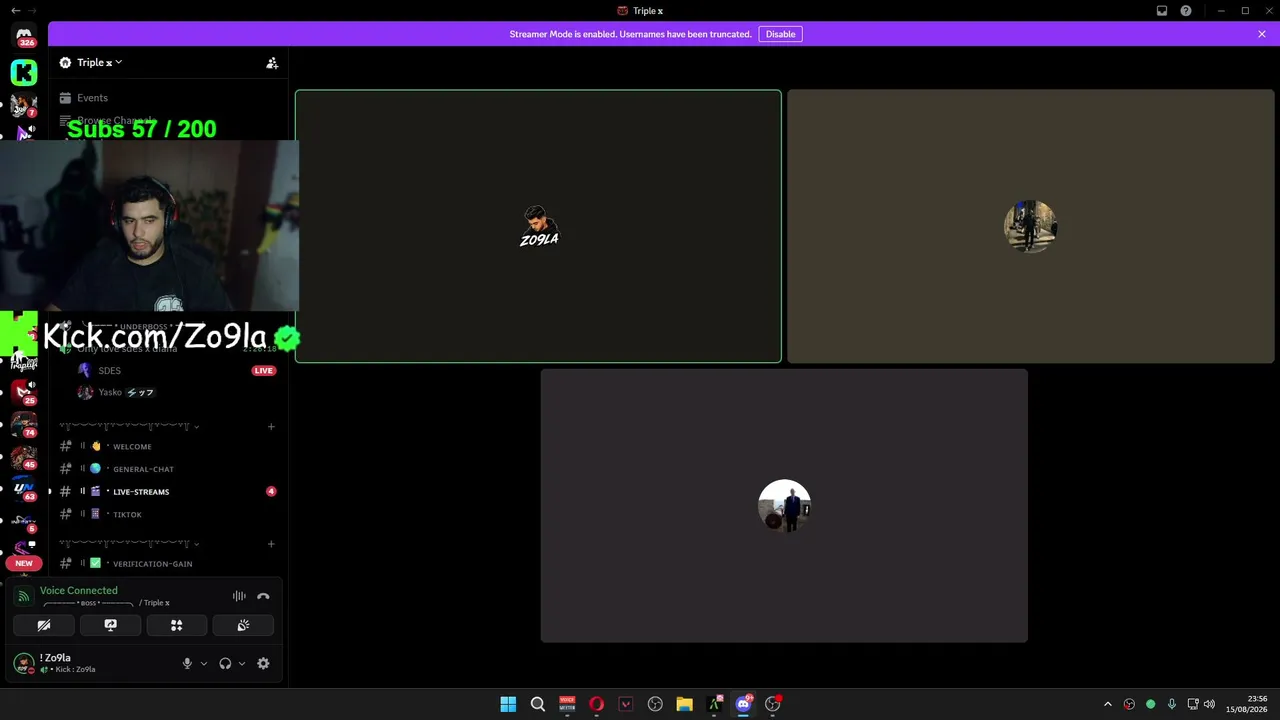Focus the bottom participant video tile

coord(784,506)
